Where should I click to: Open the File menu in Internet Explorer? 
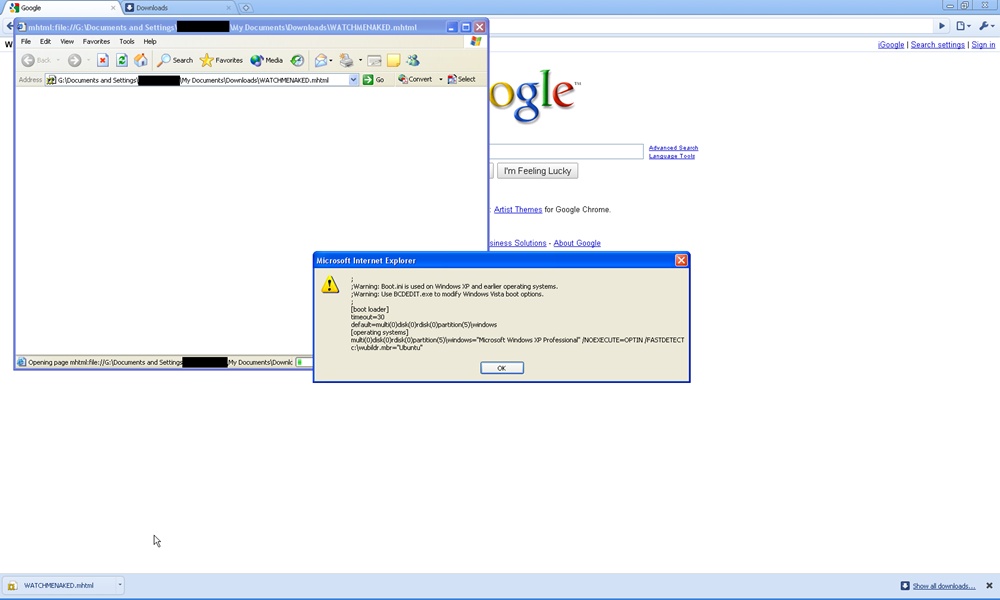(26, 41)
